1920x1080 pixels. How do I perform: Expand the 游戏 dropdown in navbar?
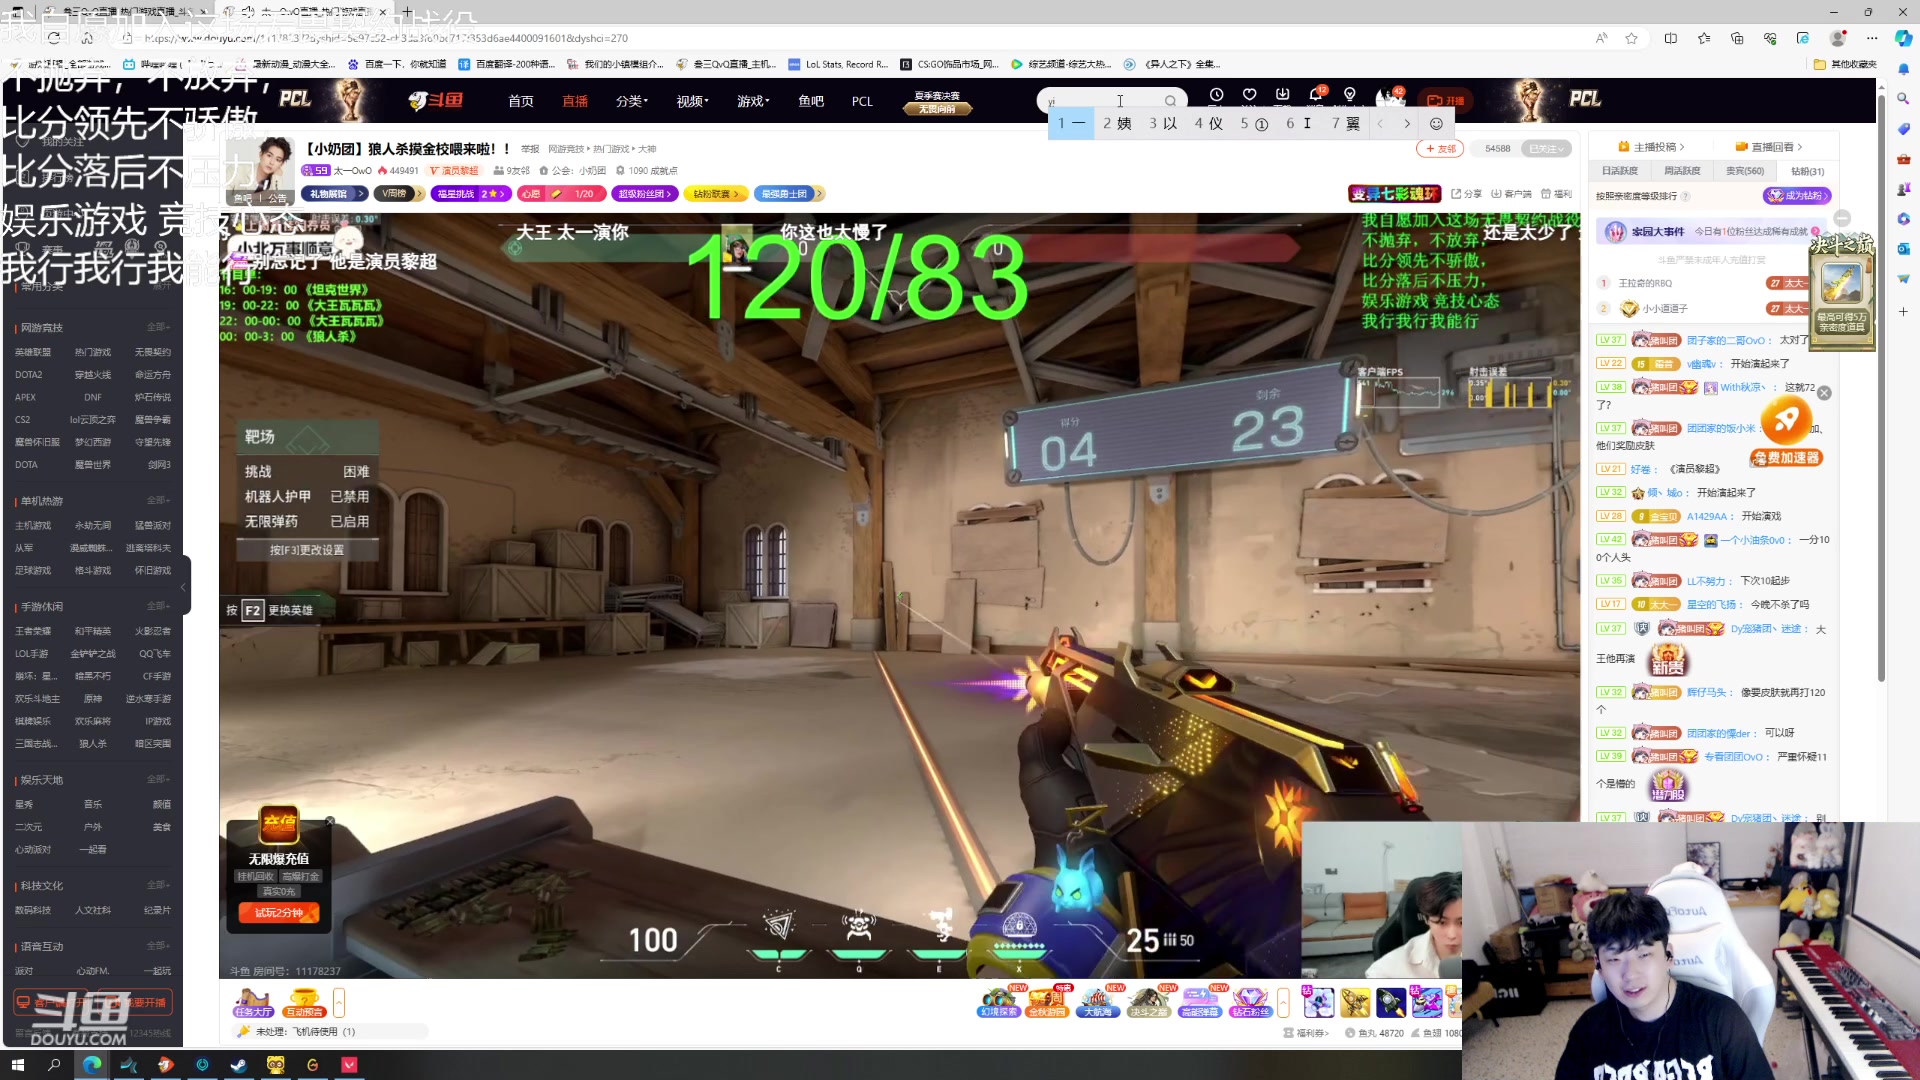point(754,101)
